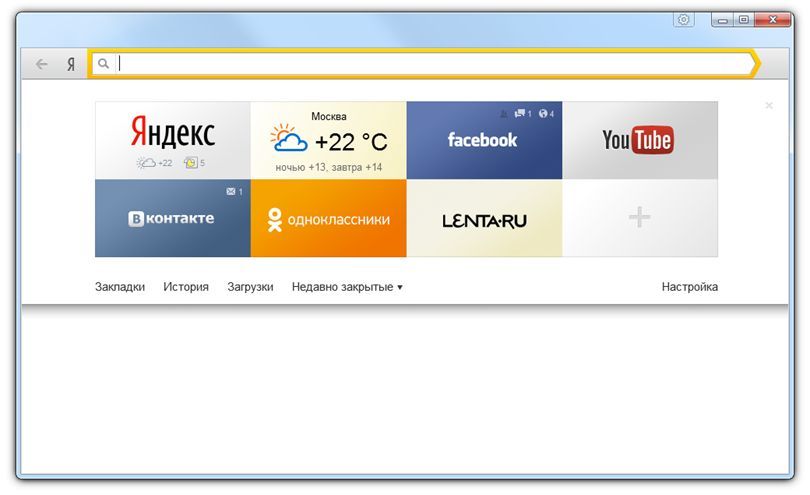810x495 pixels.
Task: Open the История link
Action: point(186,287)
